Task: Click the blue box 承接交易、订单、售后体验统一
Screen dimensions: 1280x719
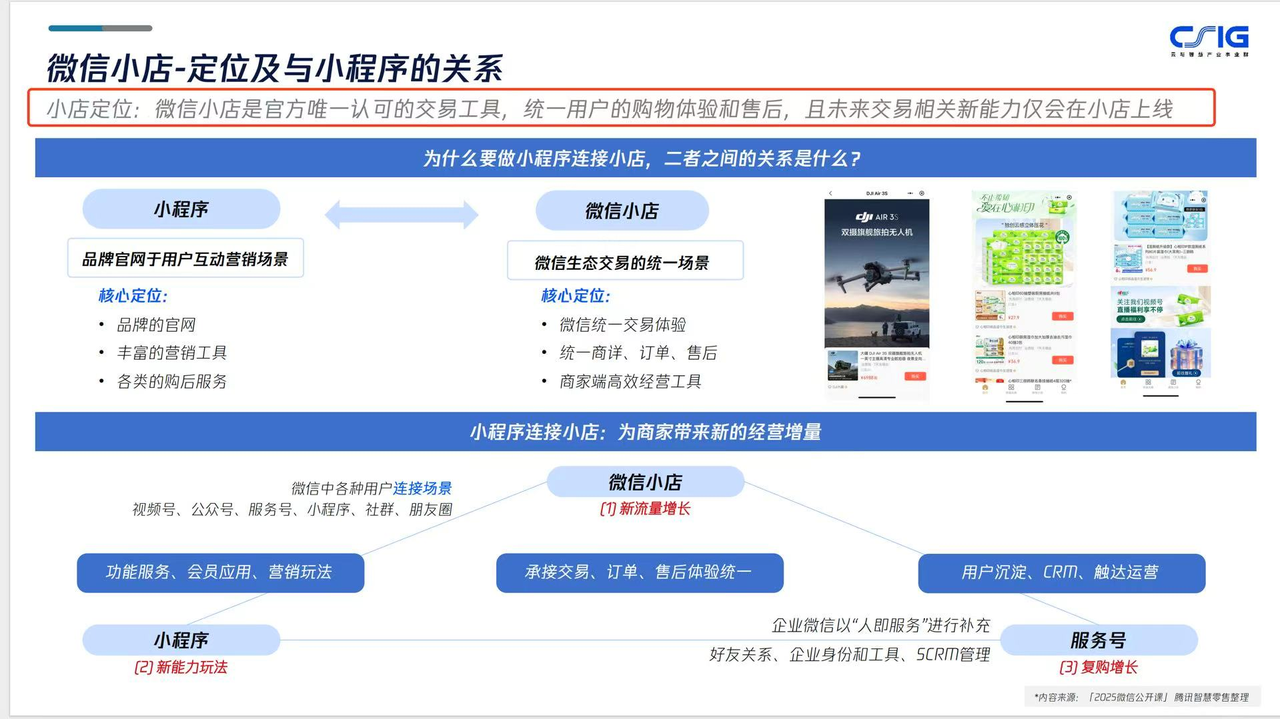Action: 640,573
